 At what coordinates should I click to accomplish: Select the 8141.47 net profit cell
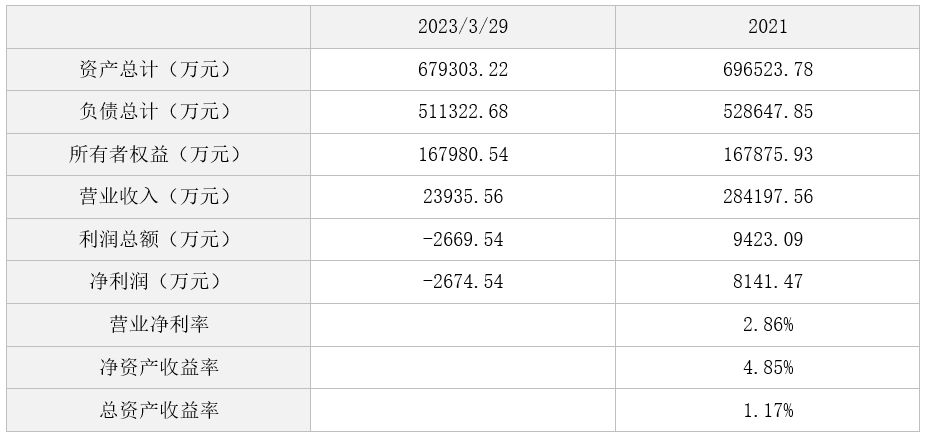(x=767, y=282)
